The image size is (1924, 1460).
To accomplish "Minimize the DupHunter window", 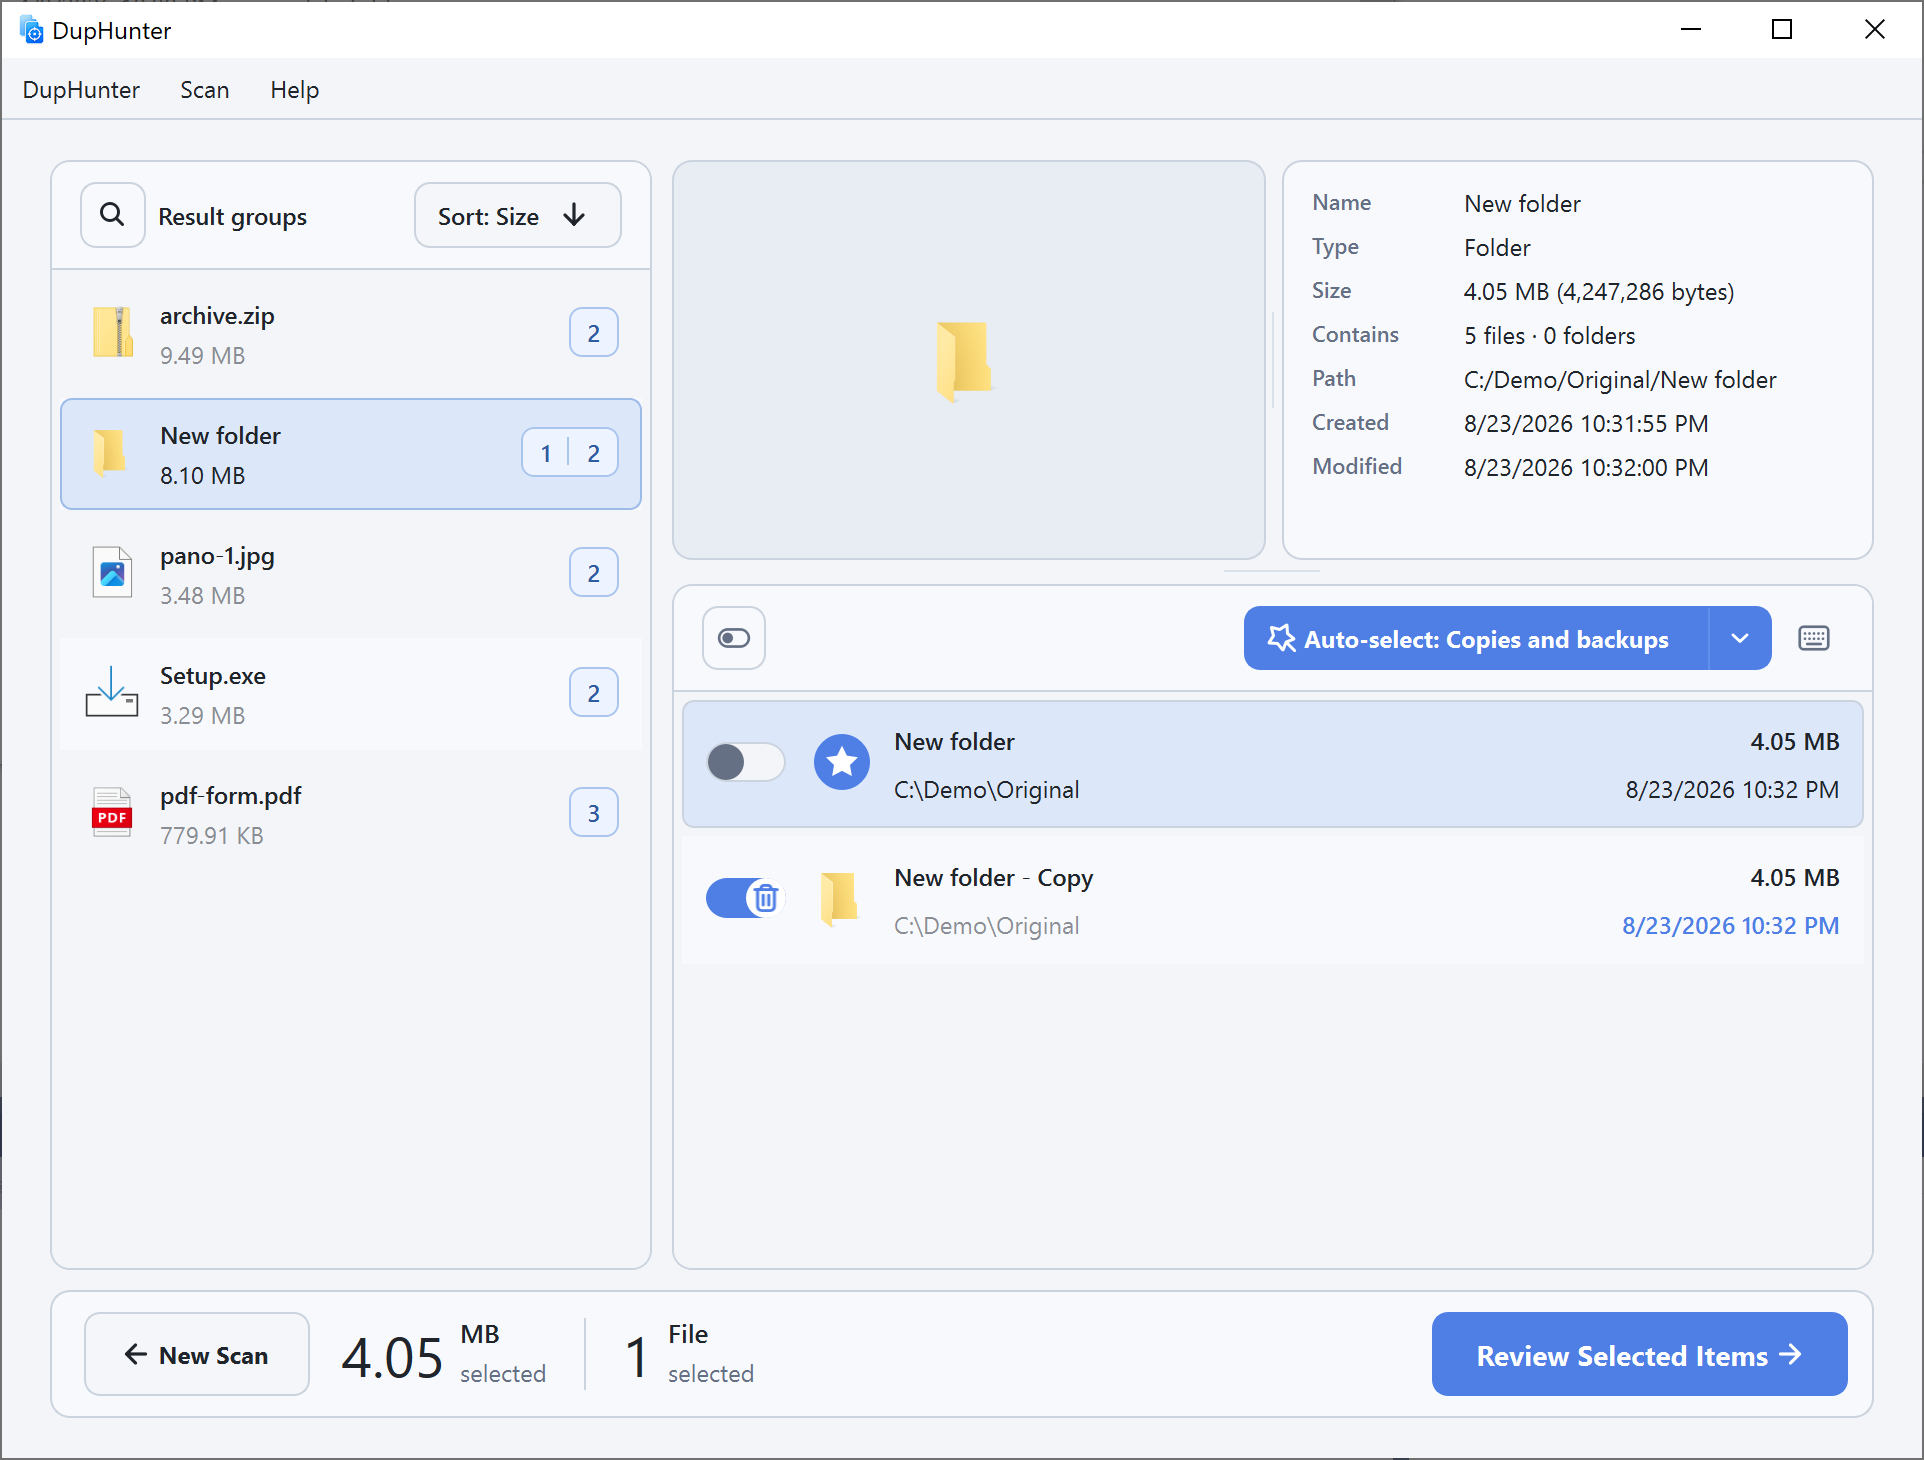I will [x=1691, y=29].
